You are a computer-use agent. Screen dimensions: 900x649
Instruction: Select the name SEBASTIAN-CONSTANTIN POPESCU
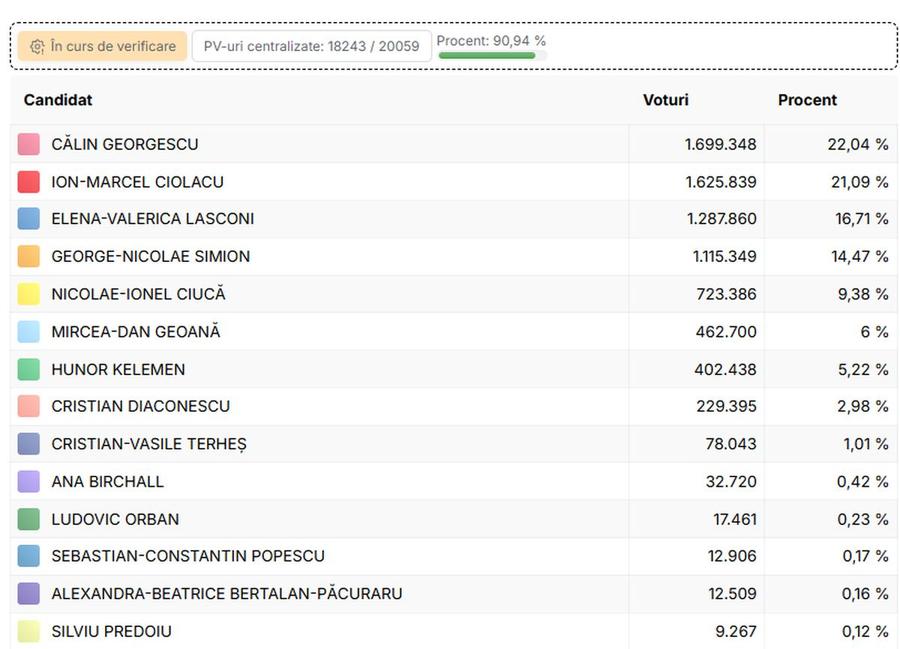188,556
